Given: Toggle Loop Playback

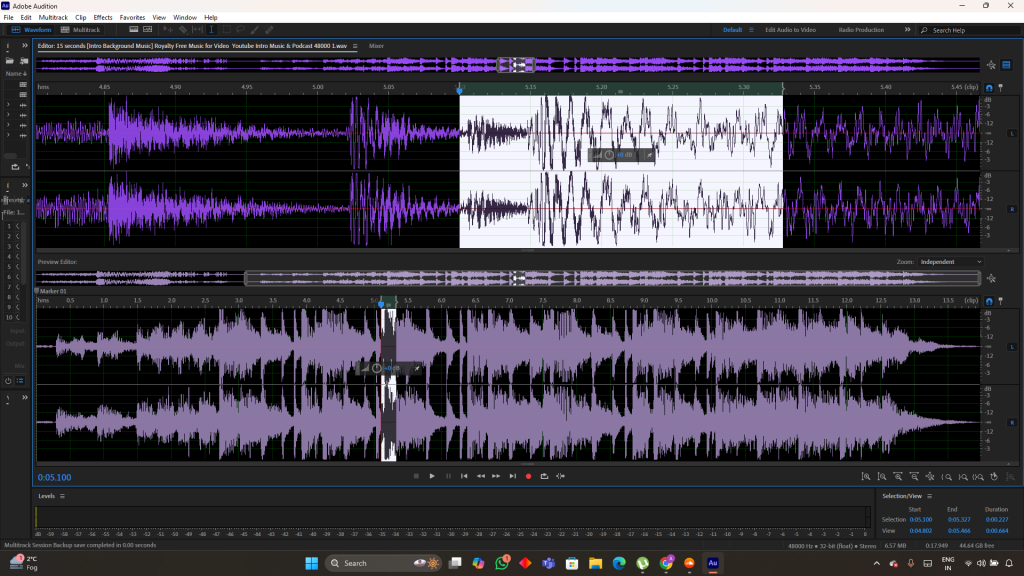Looking at the screenshot, I should pos(544,476).
